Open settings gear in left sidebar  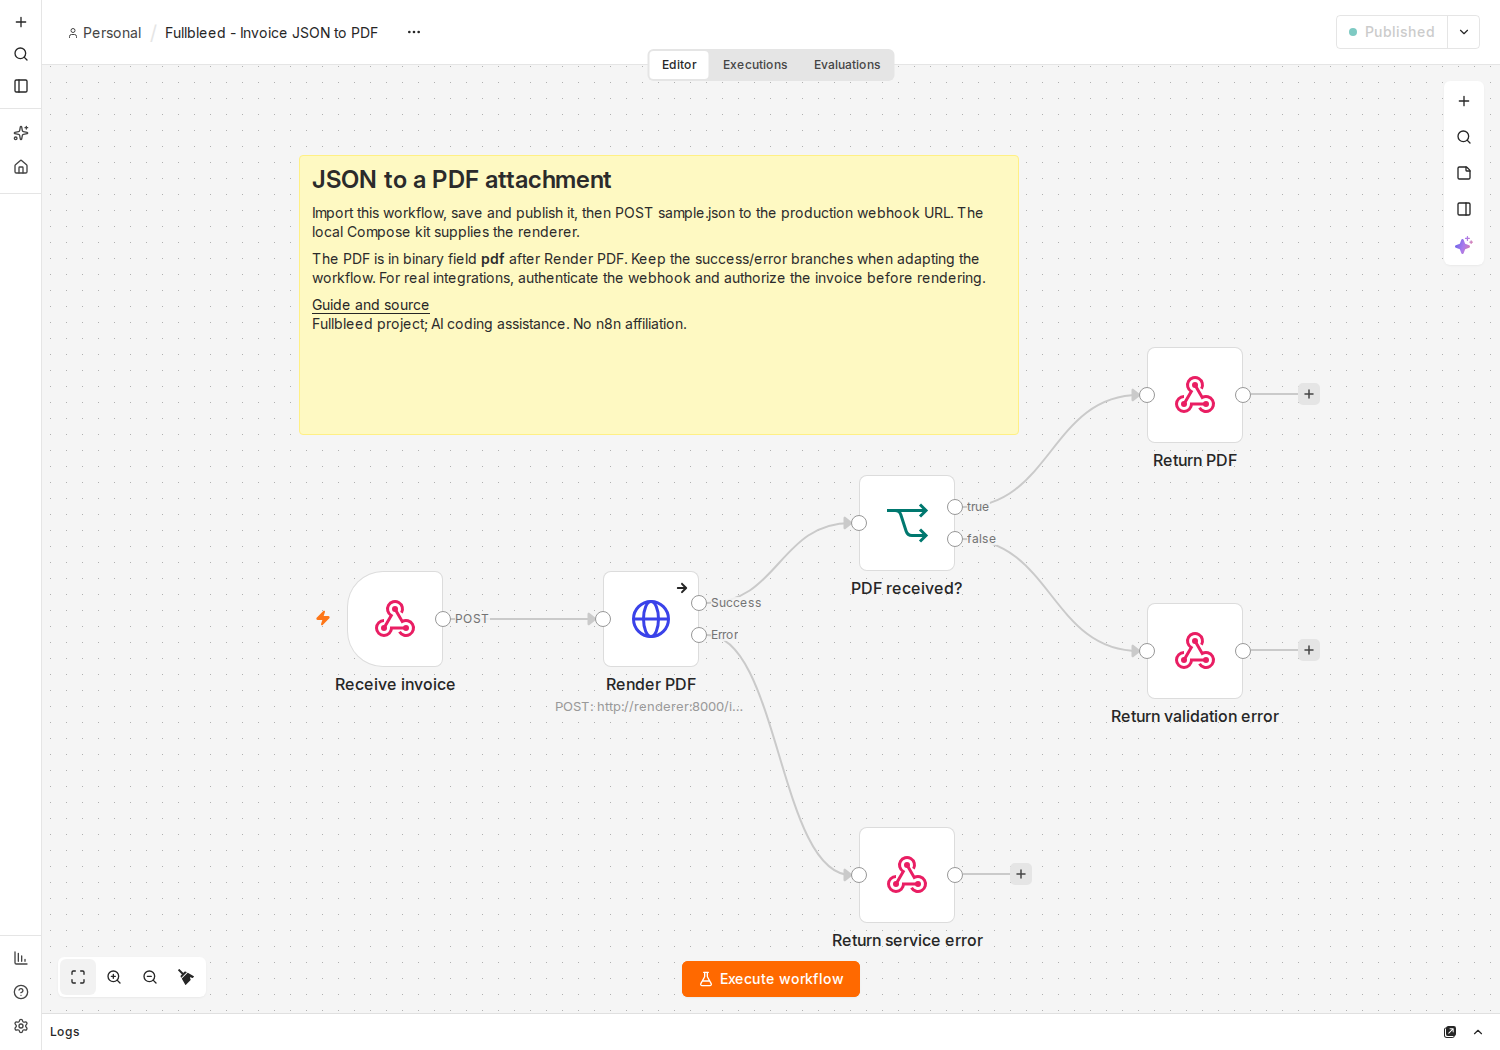(21, 1026)
